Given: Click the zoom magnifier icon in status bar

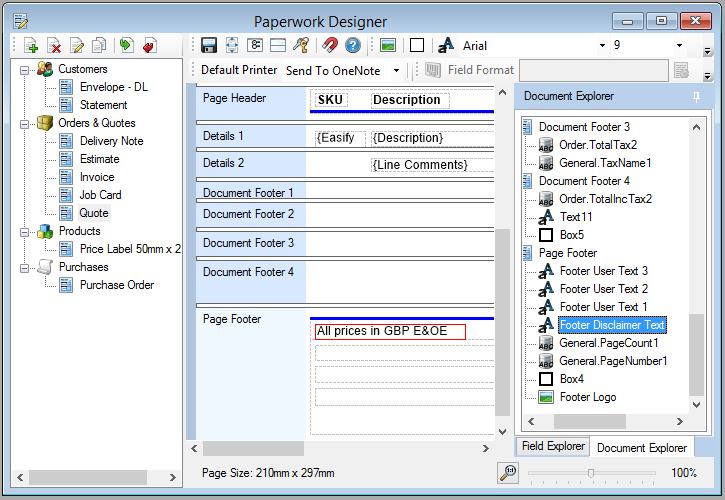Looking at the screenshot, I should (x=508, y=473).
